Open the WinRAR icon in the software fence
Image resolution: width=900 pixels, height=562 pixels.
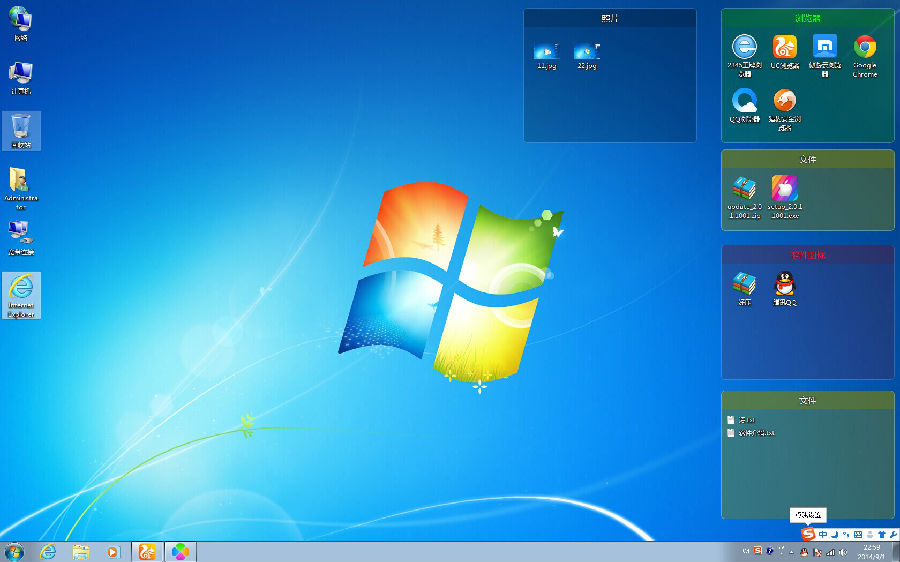744,288
